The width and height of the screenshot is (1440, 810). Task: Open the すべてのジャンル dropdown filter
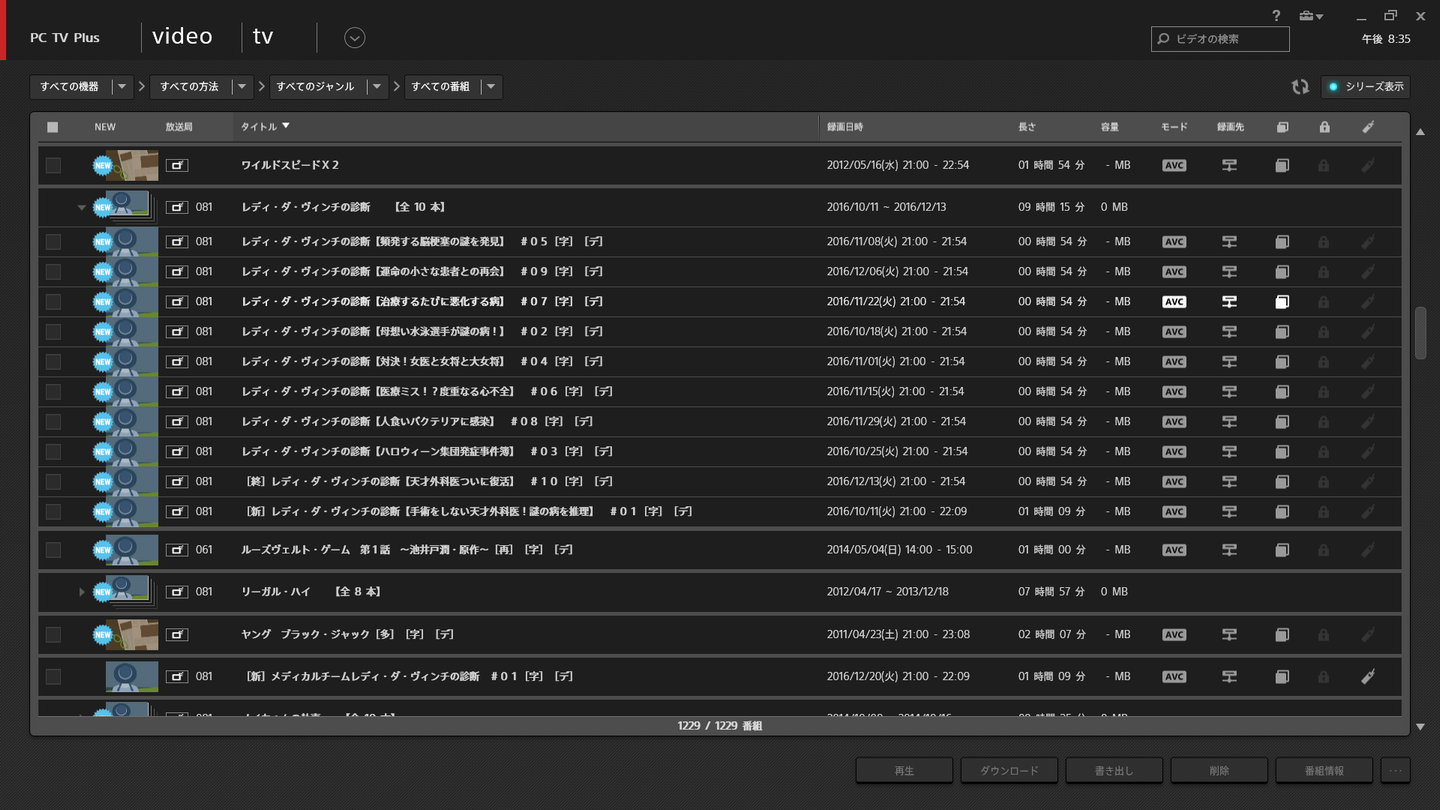pyautogui.click(x=376, y=87)
